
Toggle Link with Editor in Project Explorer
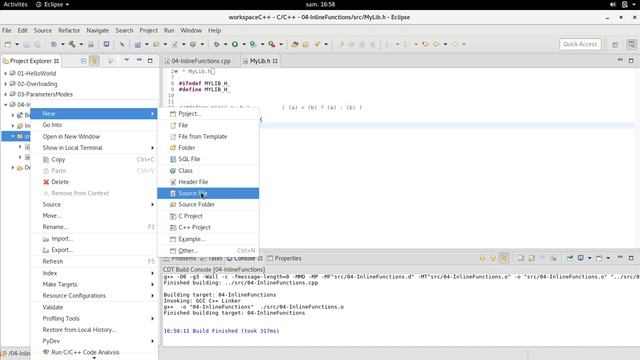click(x=94, y=61)
